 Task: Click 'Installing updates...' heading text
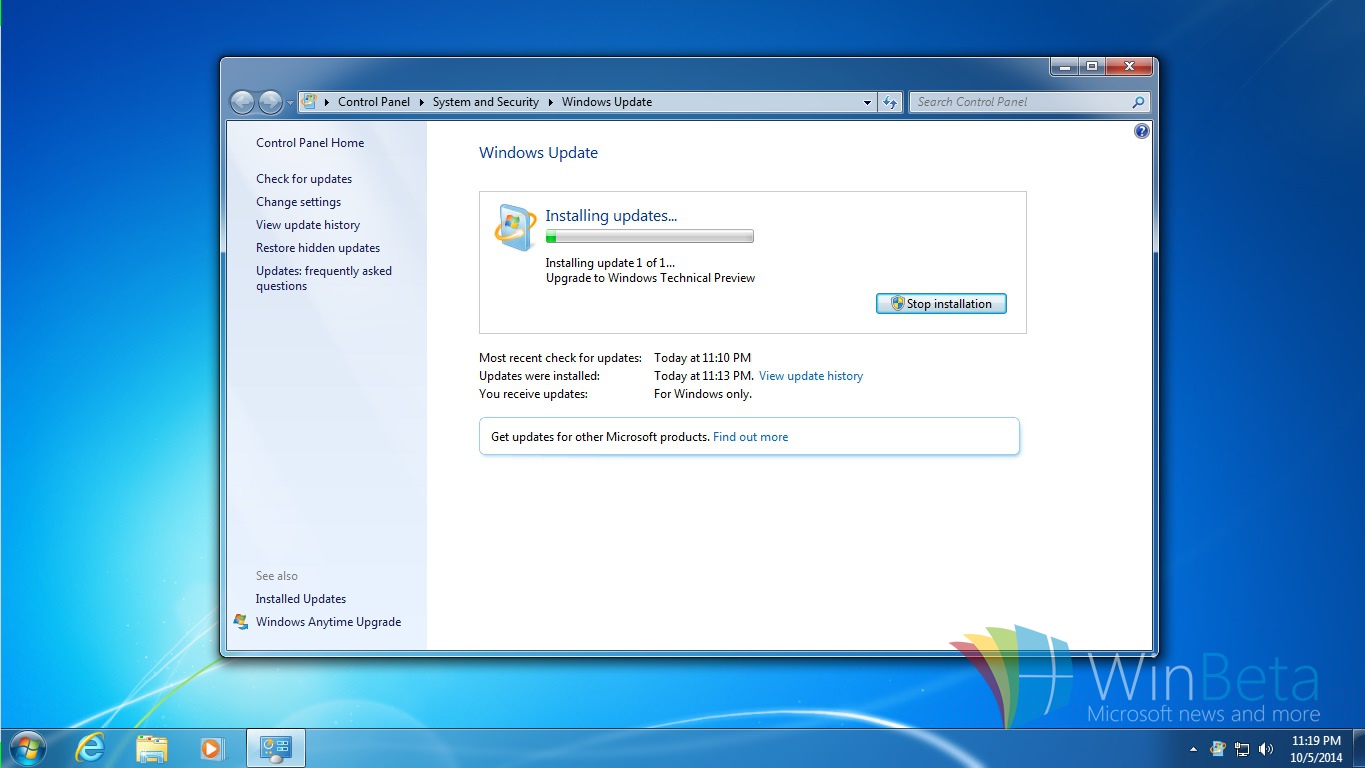(x=611, y=216)
